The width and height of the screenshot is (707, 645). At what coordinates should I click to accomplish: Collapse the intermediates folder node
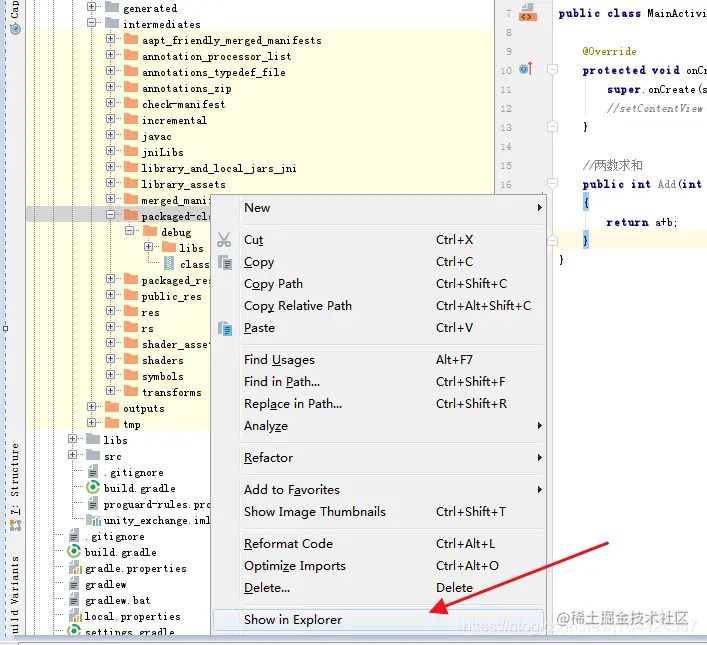92,23
